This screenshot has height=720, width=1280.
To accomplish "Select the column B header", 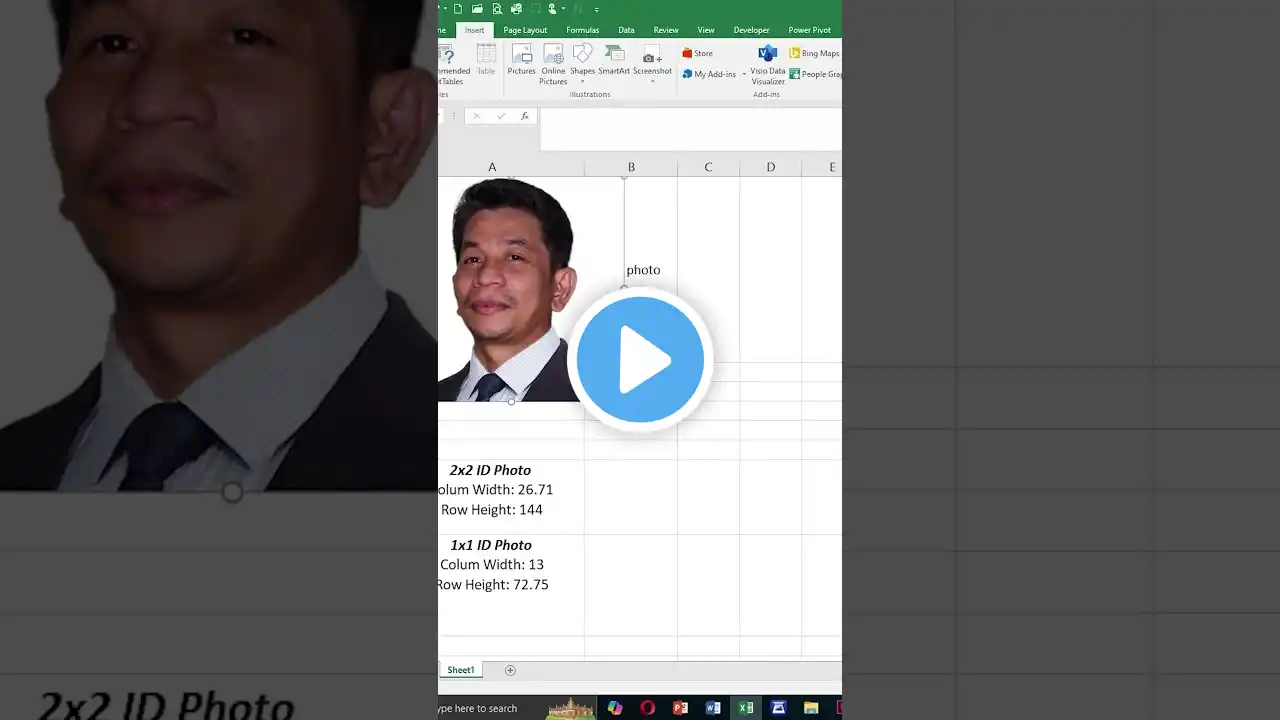I will coord(631,167).
